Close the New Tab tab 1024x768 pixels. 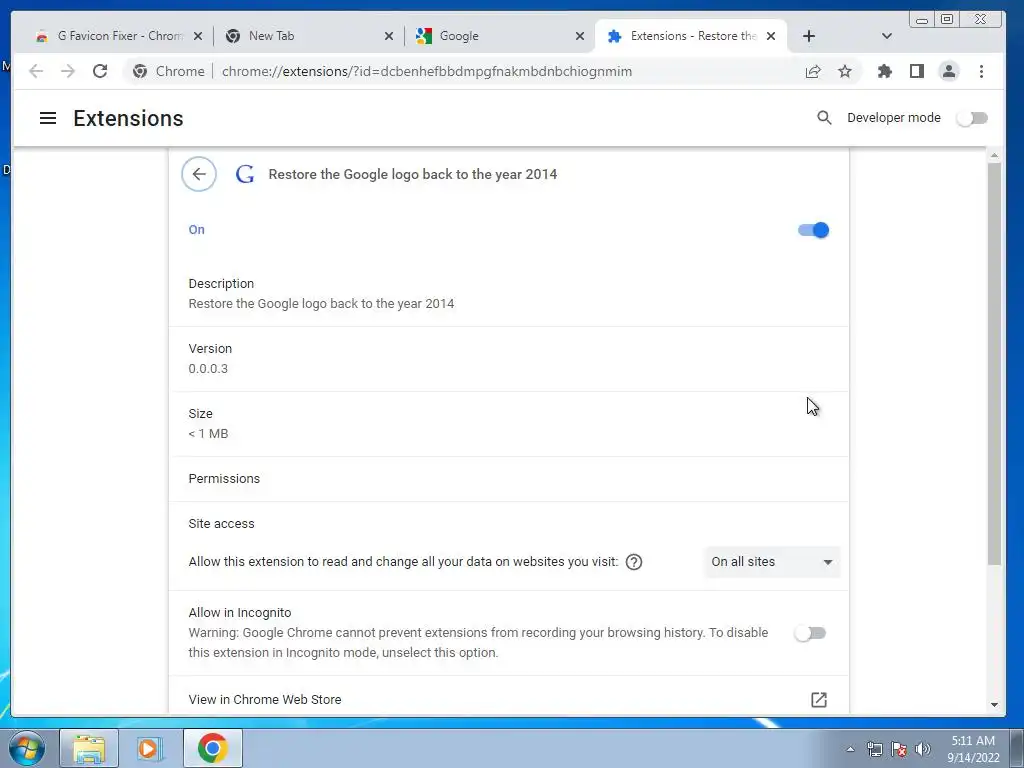click(x=389, y=37)
